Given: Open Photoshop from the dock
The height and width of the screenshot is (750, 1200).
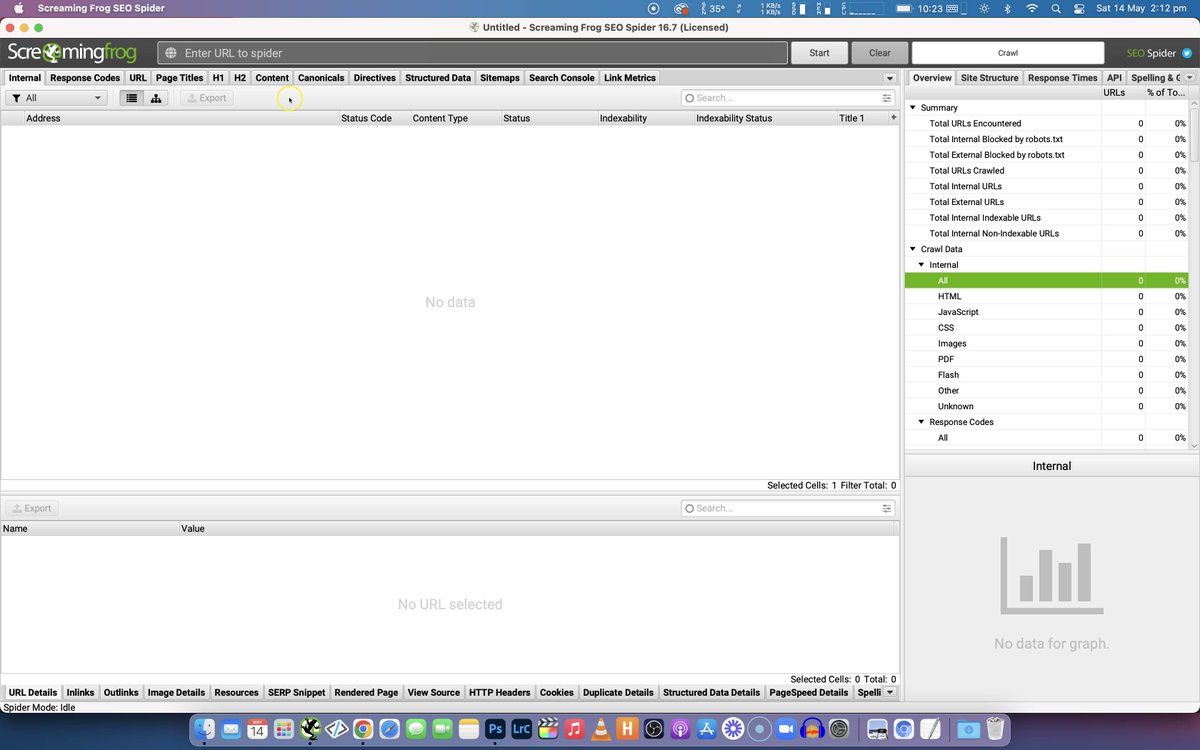Looking at the screenshot, I should (x=495, y=729).
